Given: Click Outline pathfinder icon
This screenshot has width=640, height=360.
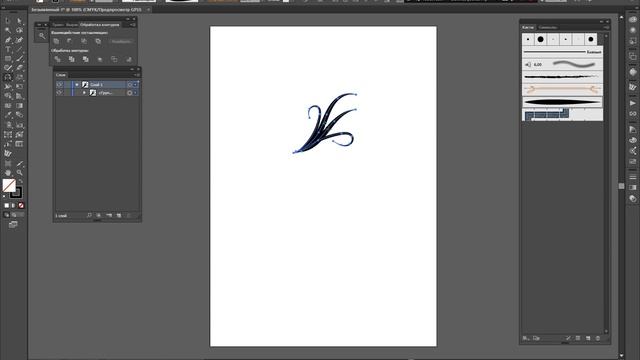Looking at the screenshot, I should click(114, 59).
